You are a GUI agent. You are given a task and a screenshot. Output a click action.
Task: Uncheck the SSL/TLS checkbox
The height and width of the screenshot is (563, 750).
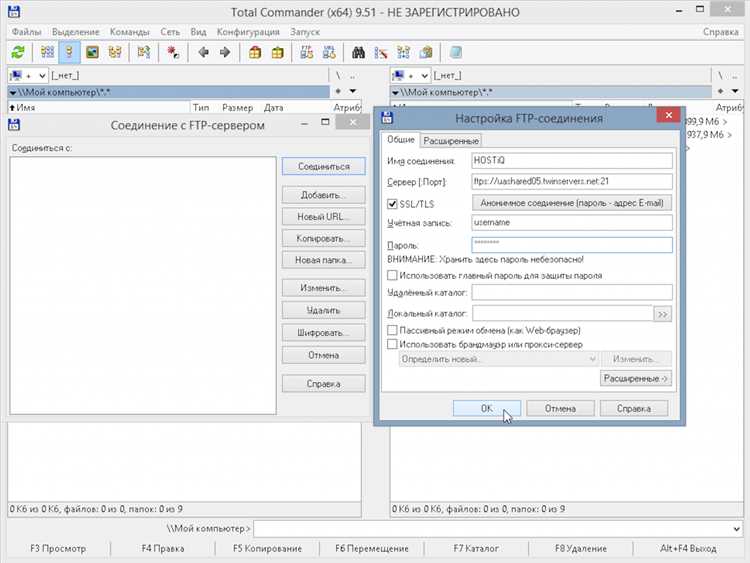[x=392, y=203]
